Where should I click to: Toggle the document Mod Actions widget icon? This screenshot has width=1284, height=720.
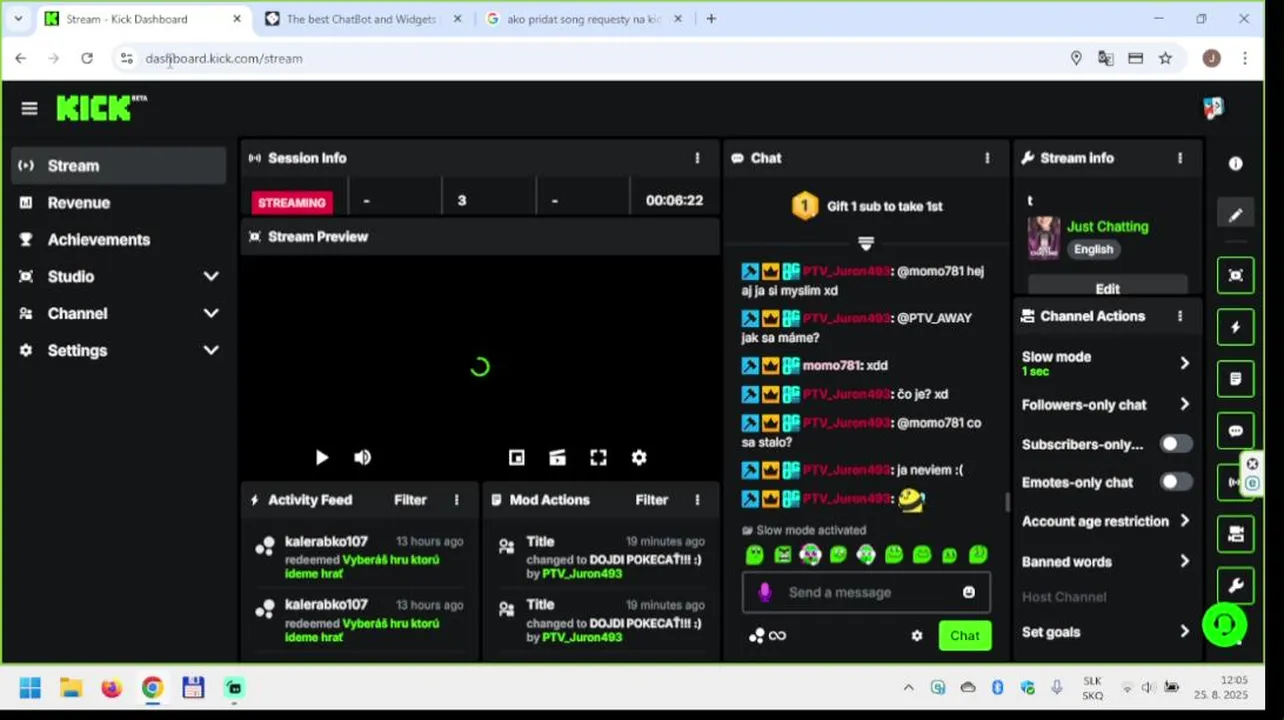[1236, 379]
